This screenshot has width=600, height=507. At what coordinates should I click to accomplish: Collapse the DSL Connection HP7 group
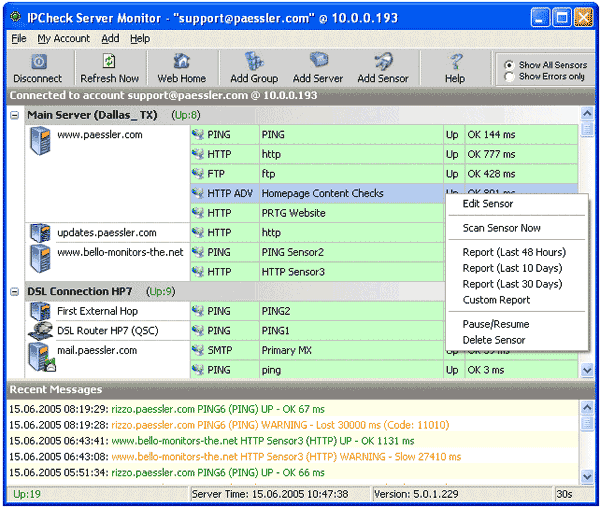tap(15, 292)
